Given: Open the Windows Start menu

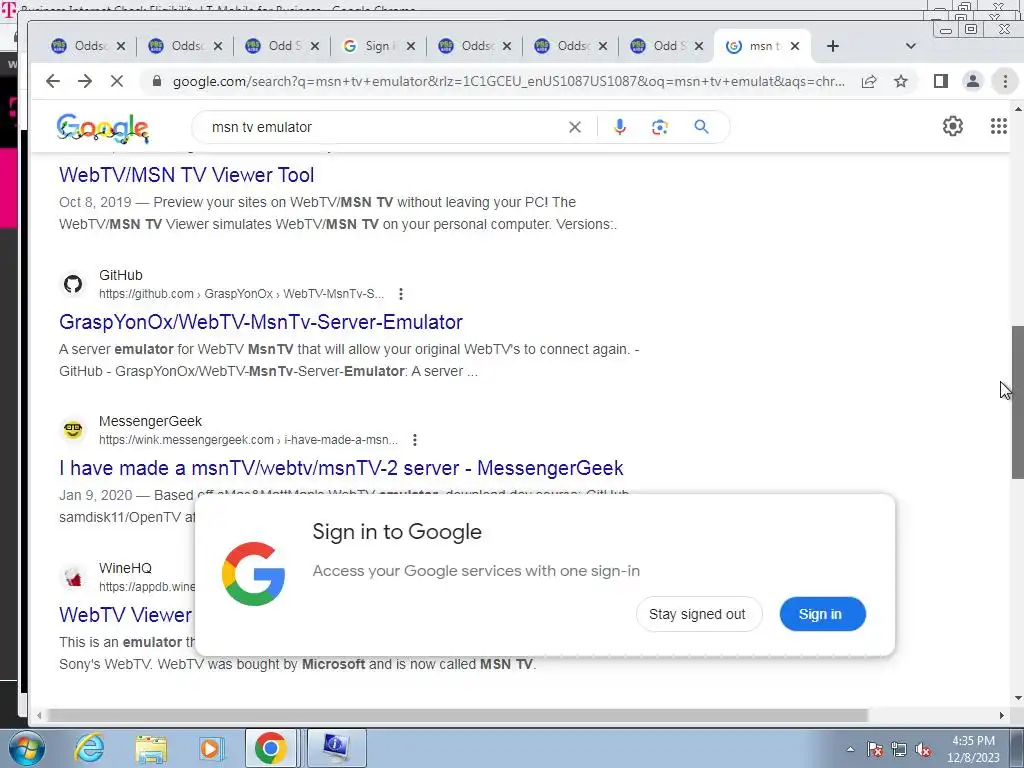Looking at the screenshot, I should pyautogui.click(x=25, y=748).
